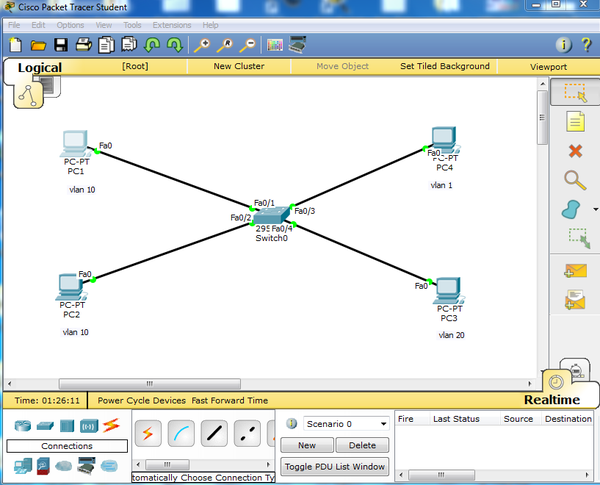Select WAN Emulation cloud category
This screenshot has height=485, width=600.
pos(64,466)
